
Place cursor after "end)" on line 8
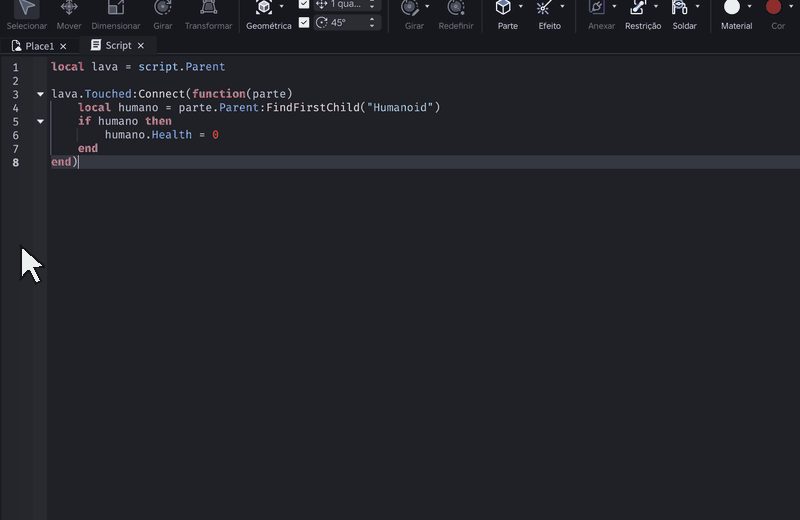[x=79, y=162]
